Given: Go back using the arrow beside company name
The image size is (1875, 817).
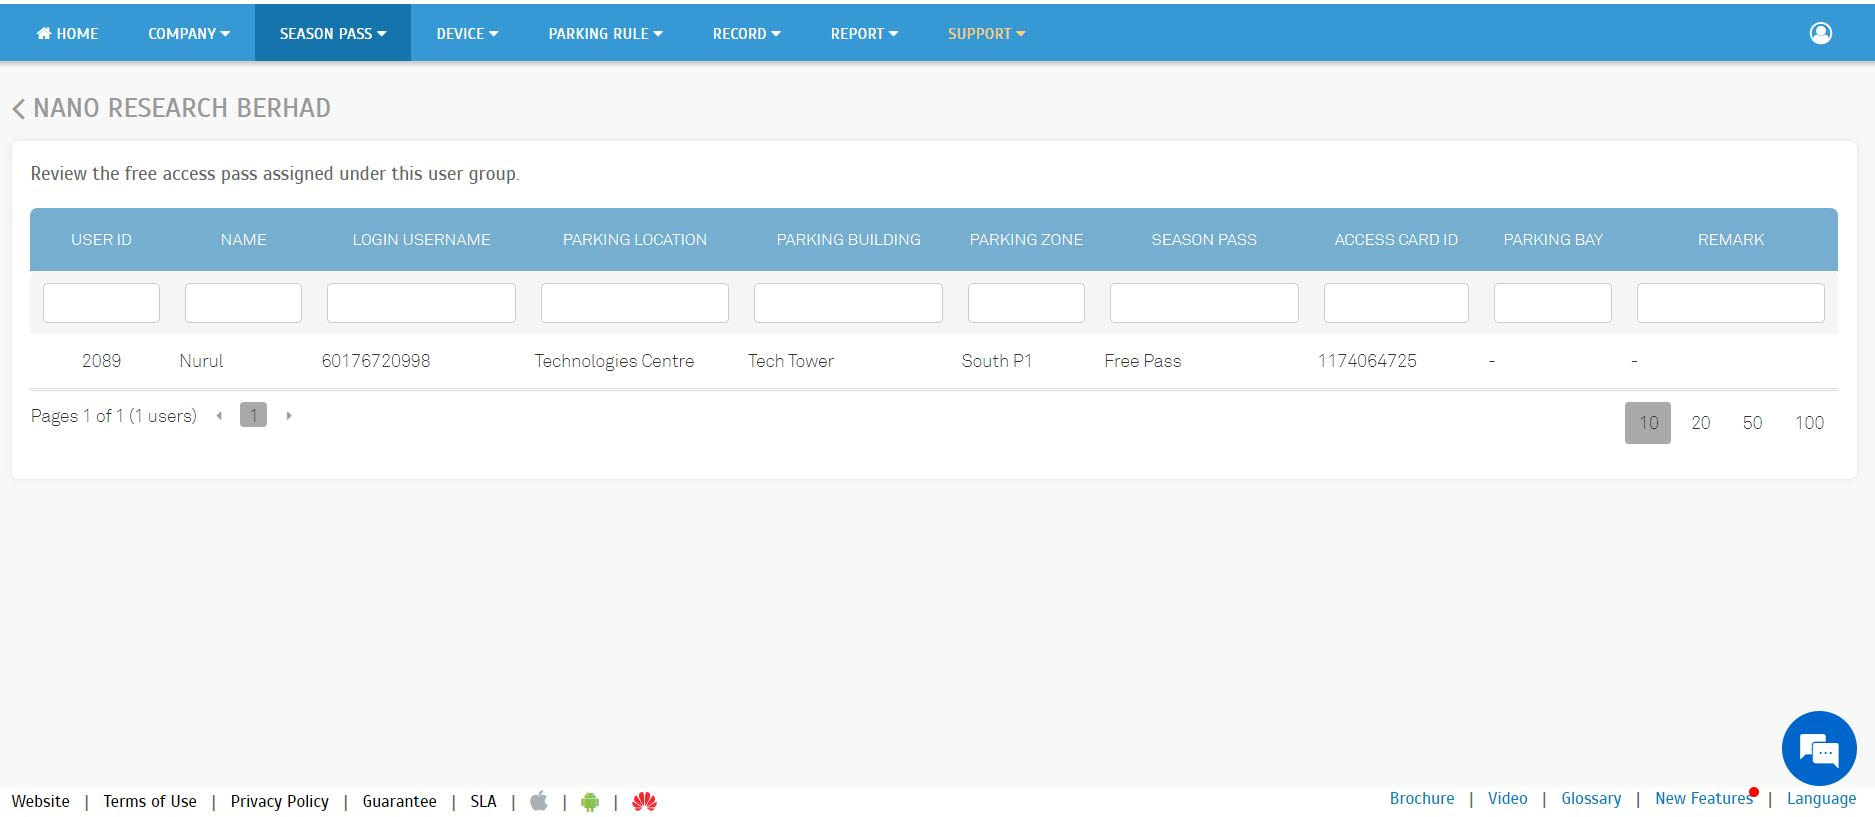Looking at the screenshot, I should 19,109.
